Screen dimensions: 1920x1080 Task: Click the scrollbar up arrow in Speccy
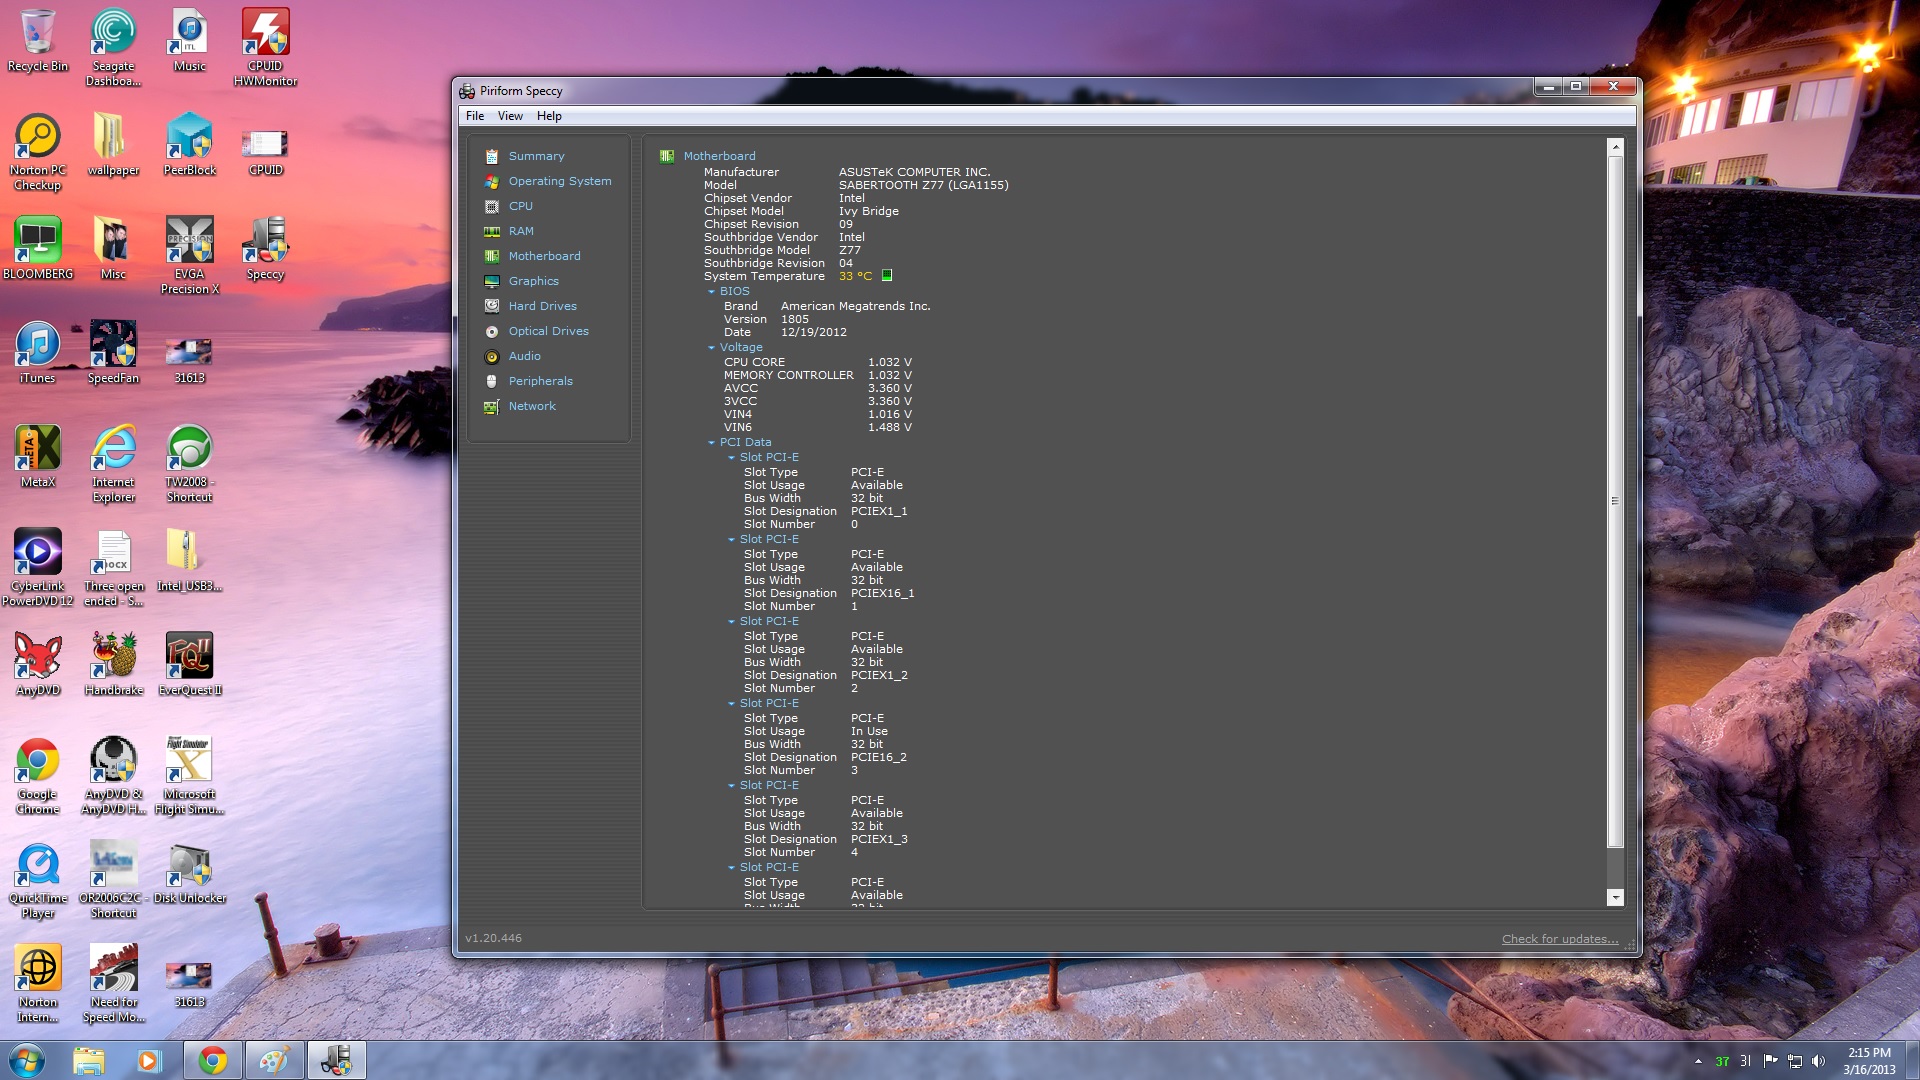1615,147
